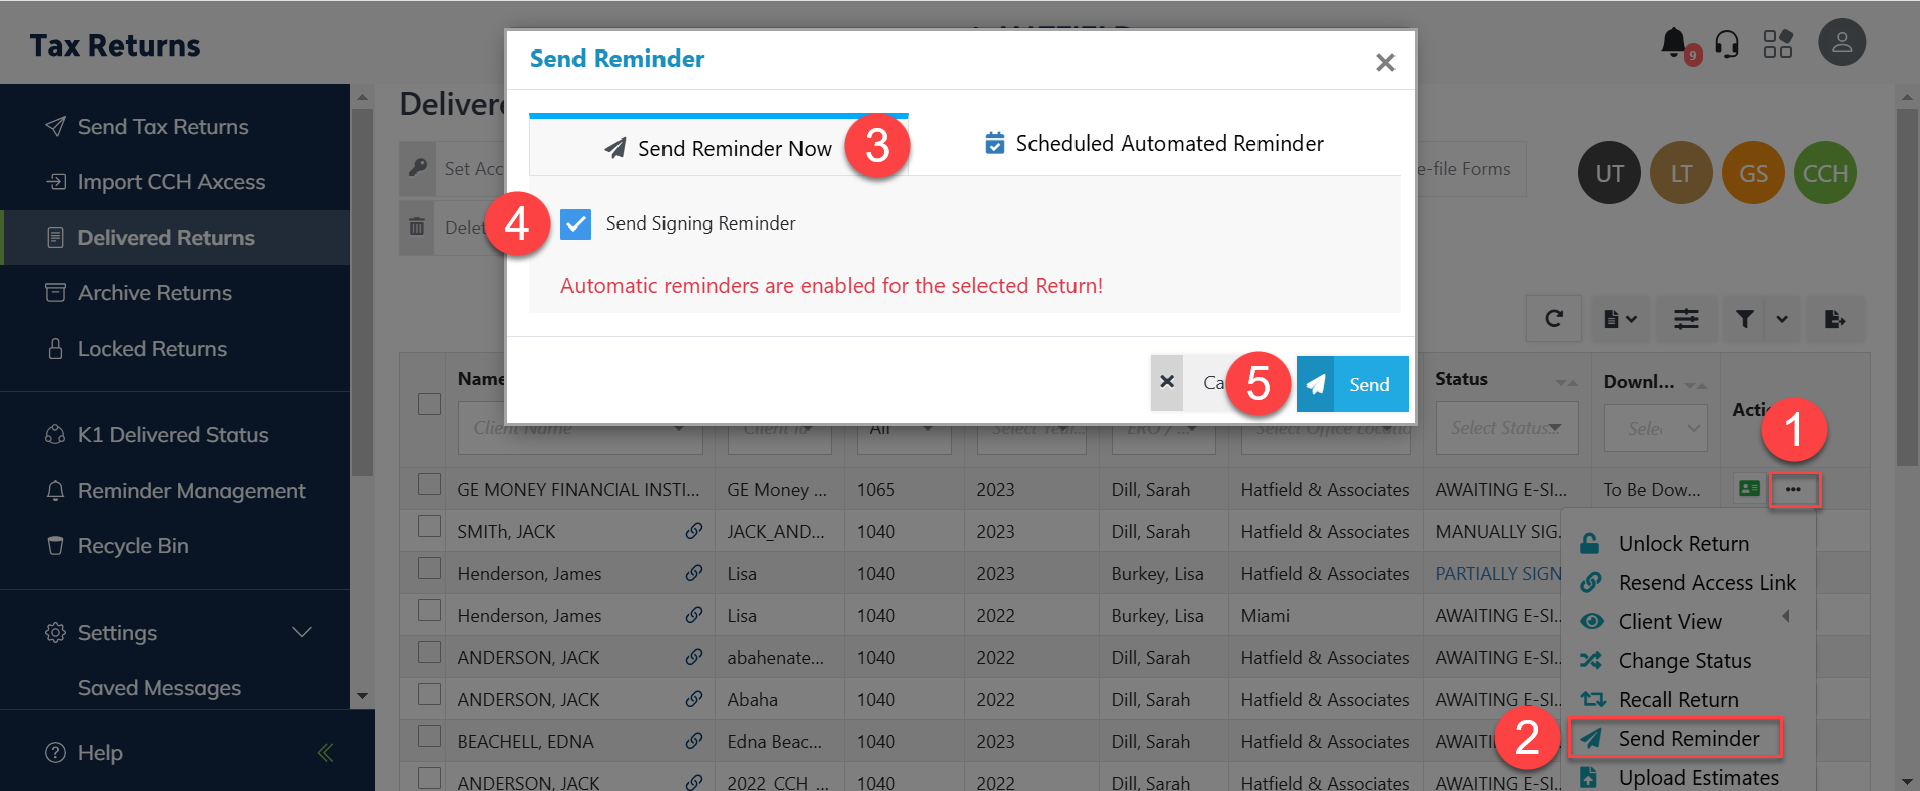This screenshot has width=1920, height=791.
Task: Uncheck Send Signing Reminder checkbox
Action: [576, 224]
